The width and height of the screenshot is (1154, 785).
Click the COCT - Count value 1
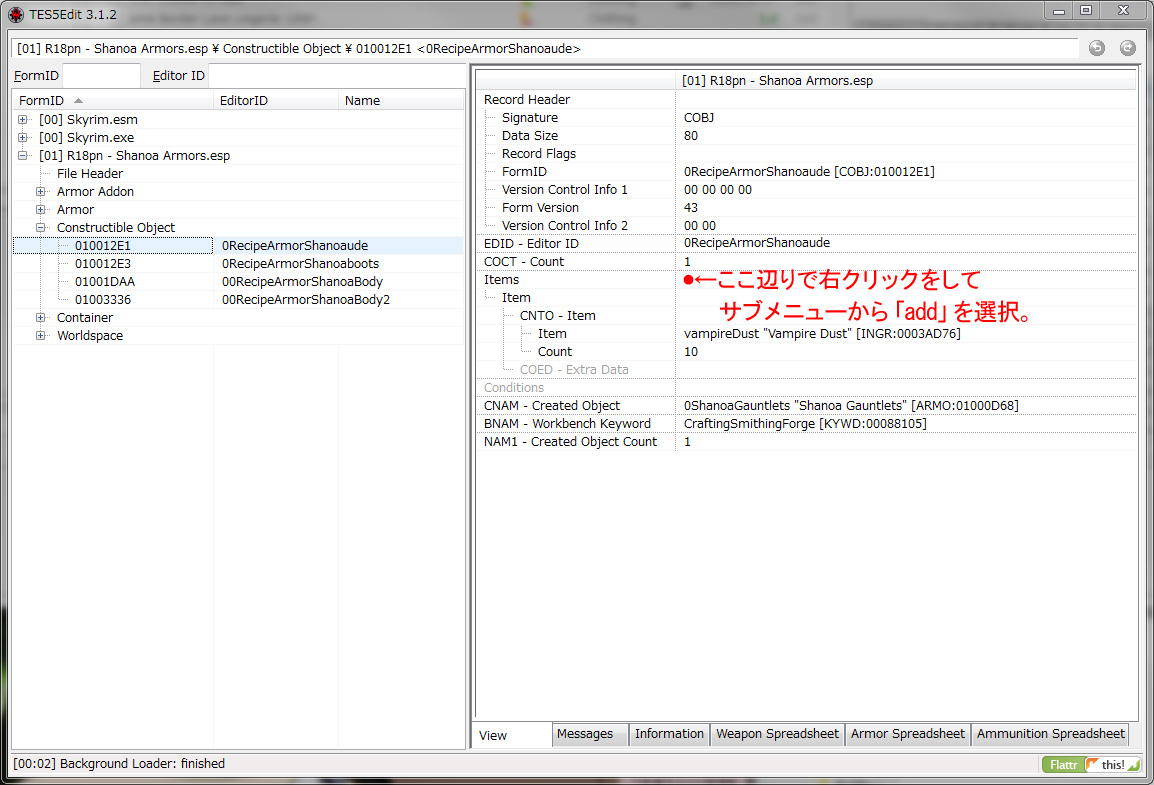(x=687, y=262)
